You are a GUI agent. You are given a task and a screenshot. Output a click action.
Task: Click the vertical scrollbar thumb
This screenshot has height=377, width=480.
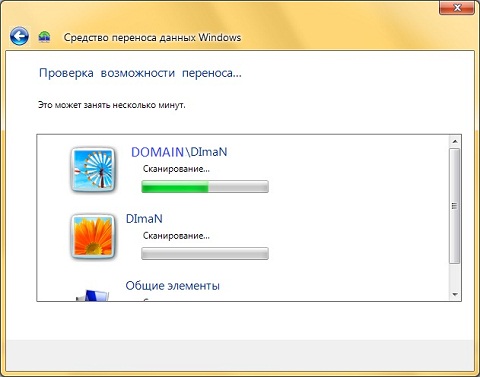point(455,206)
